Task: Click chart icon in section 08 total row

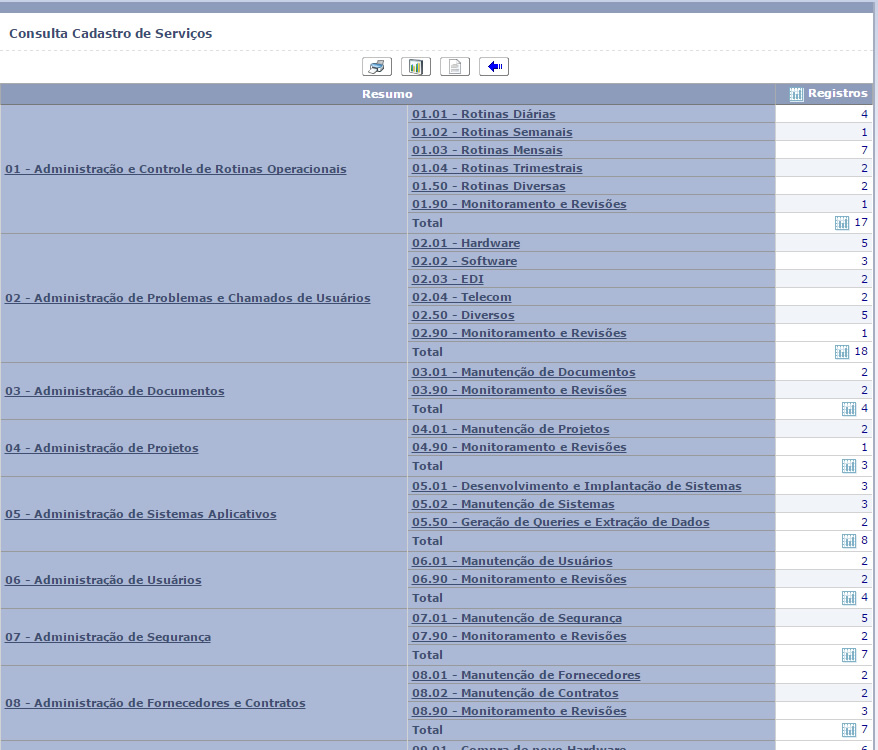Action: point(849,730)
